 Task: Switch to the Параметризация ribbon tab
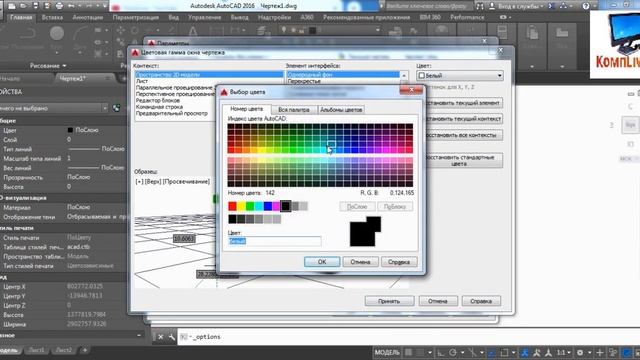pyautogui.click(x=136, y=17)
